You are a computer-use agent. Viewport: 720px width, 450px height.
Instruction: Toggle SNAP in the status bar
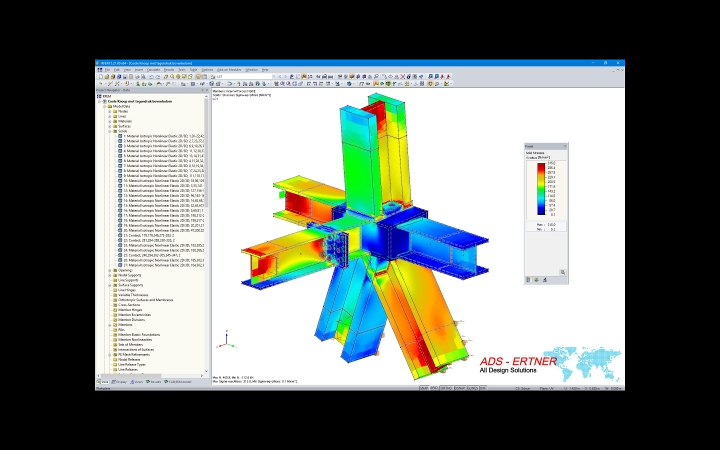coord(424,388)
